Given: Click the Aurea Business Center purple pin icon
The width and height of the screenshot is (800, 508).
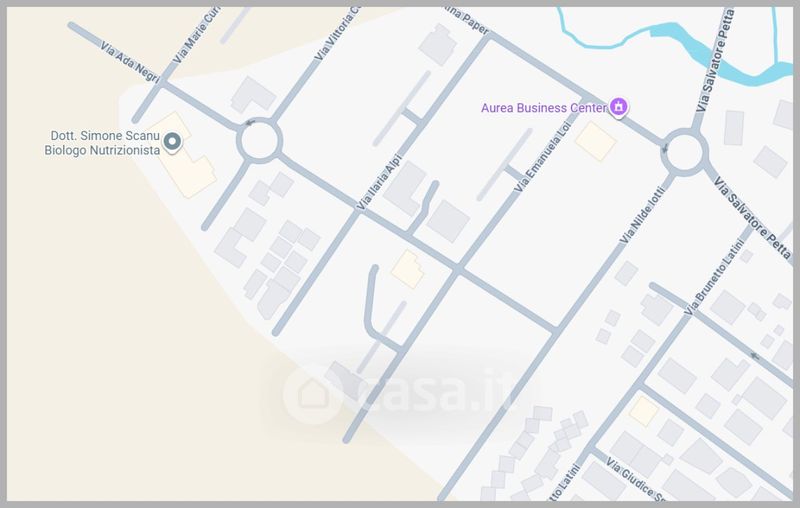Looking at the screenshot, I should pos(618,107).
